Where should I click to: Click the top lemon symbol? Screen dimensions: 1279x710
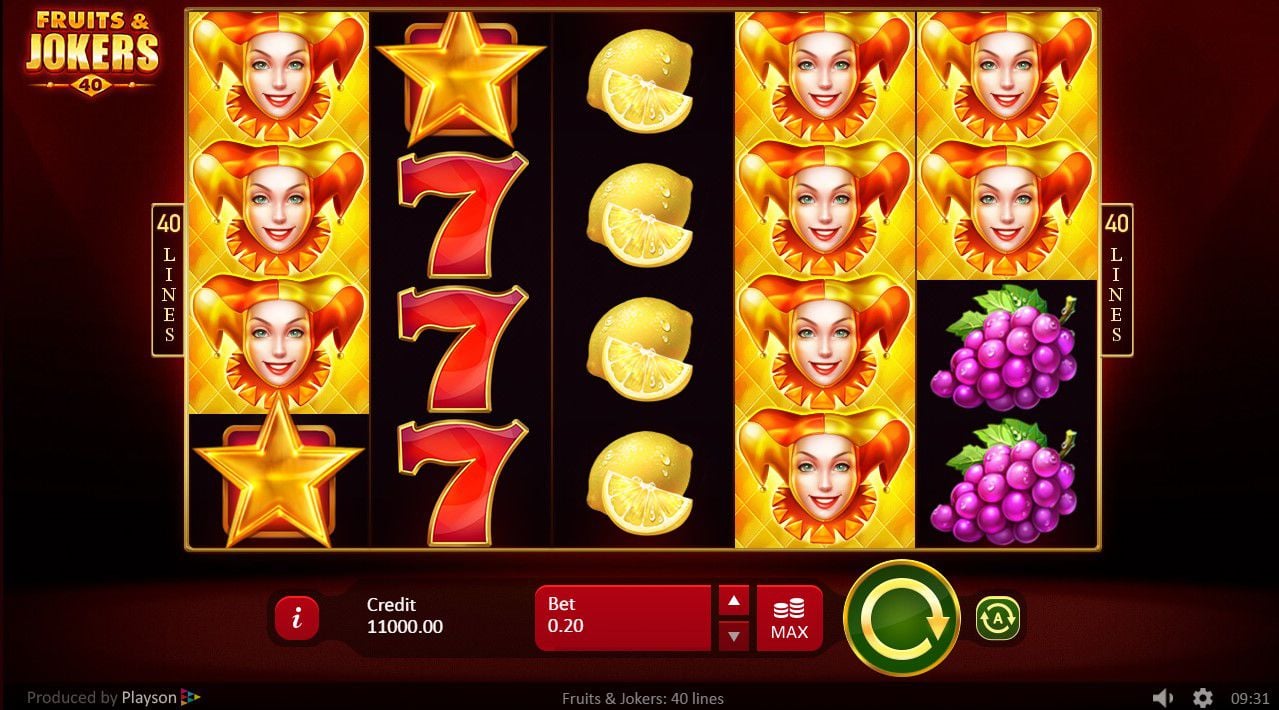640,82
